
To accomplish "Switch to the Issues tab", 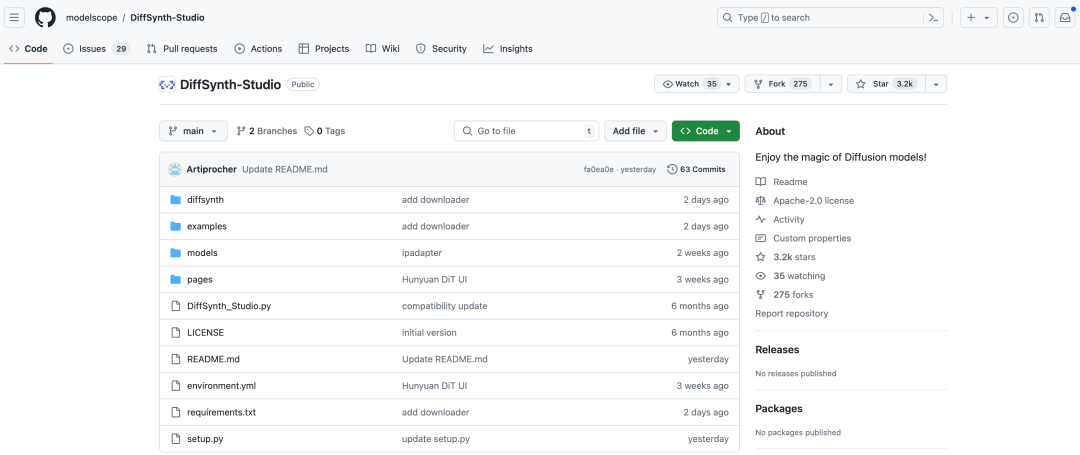I will point(96,49).
